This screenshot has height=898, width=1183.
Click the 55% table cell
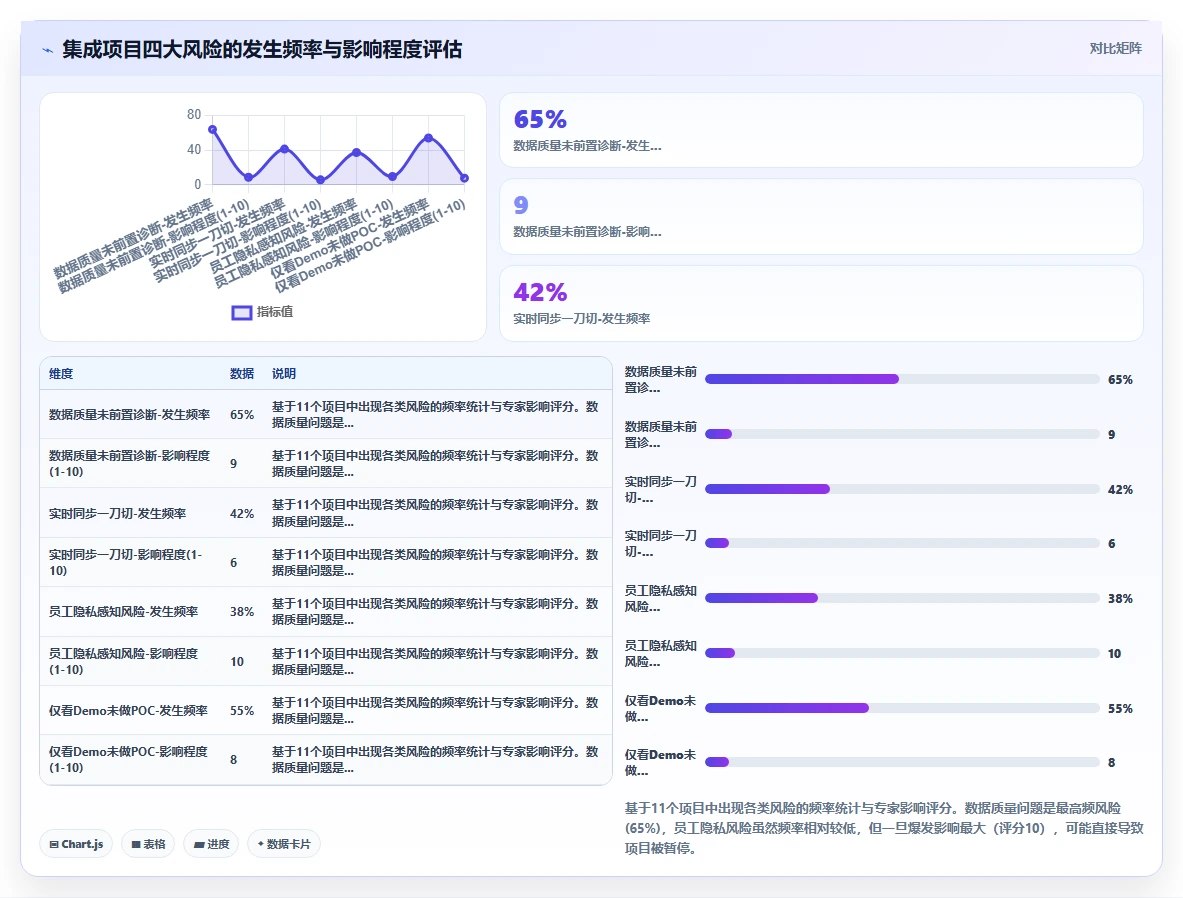tap(242, 710)
